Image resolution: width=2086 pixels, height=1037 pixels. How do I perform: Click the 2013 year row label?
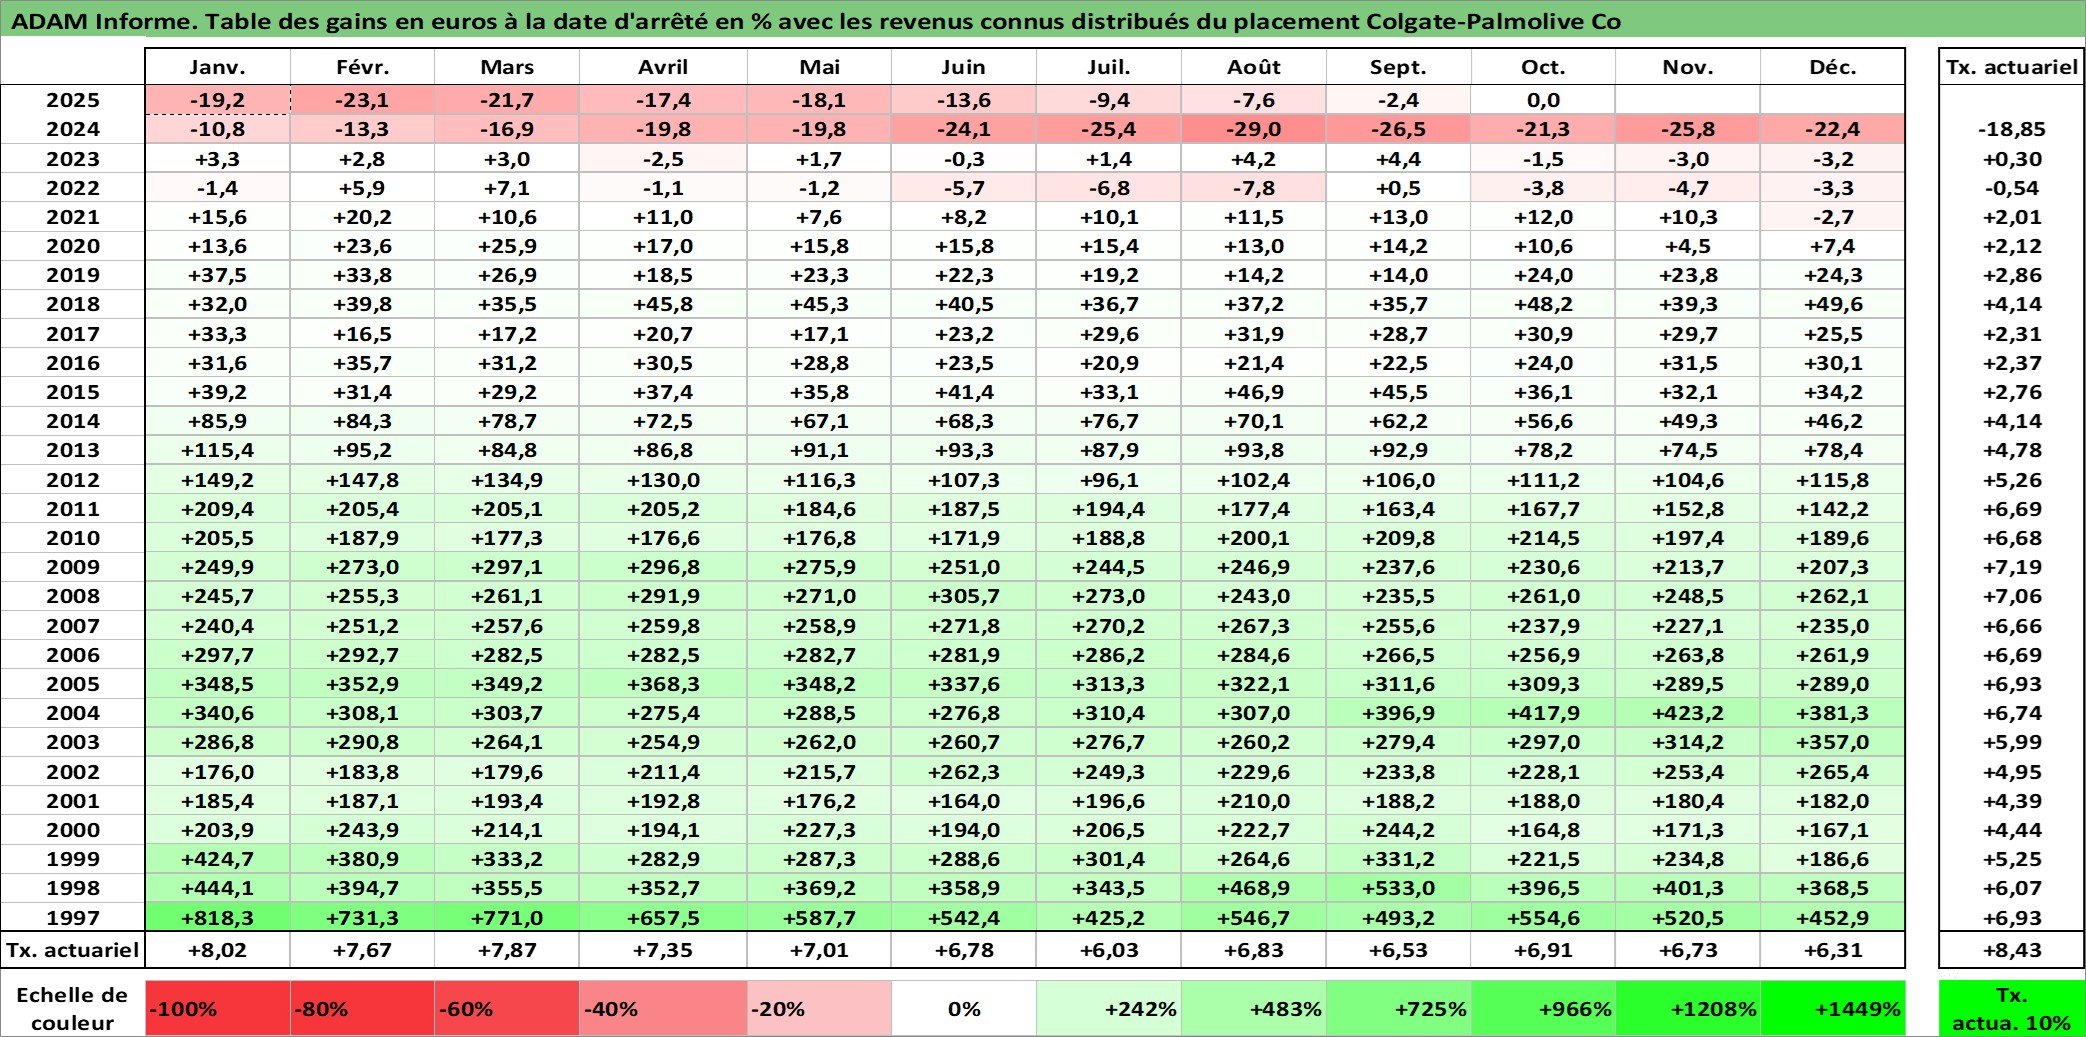(73, 450)
